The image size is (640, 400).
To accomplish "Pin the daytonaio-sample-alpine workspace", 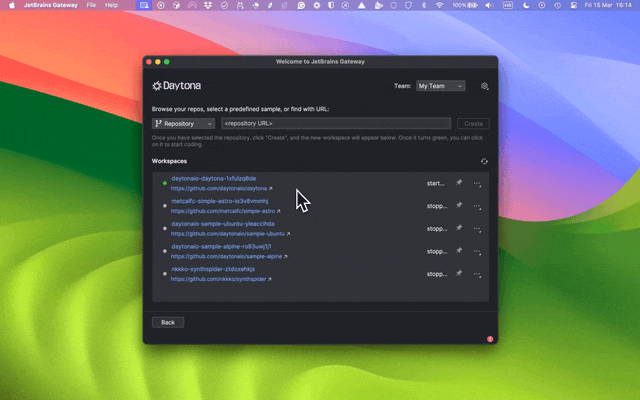I will [459, 251].
